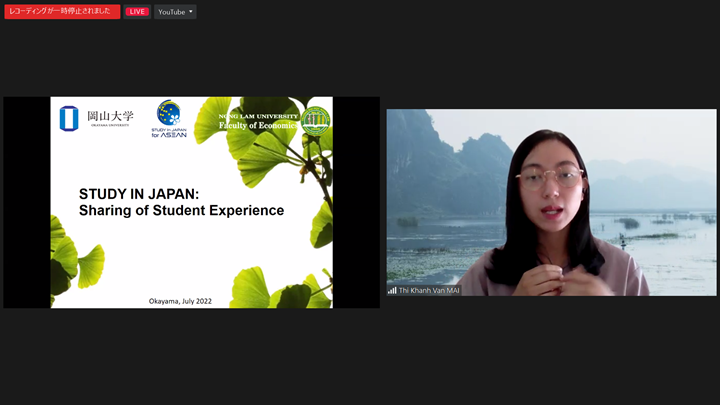Click the network signal bars icon
This screenshot has width=721, height=406.
392,290
